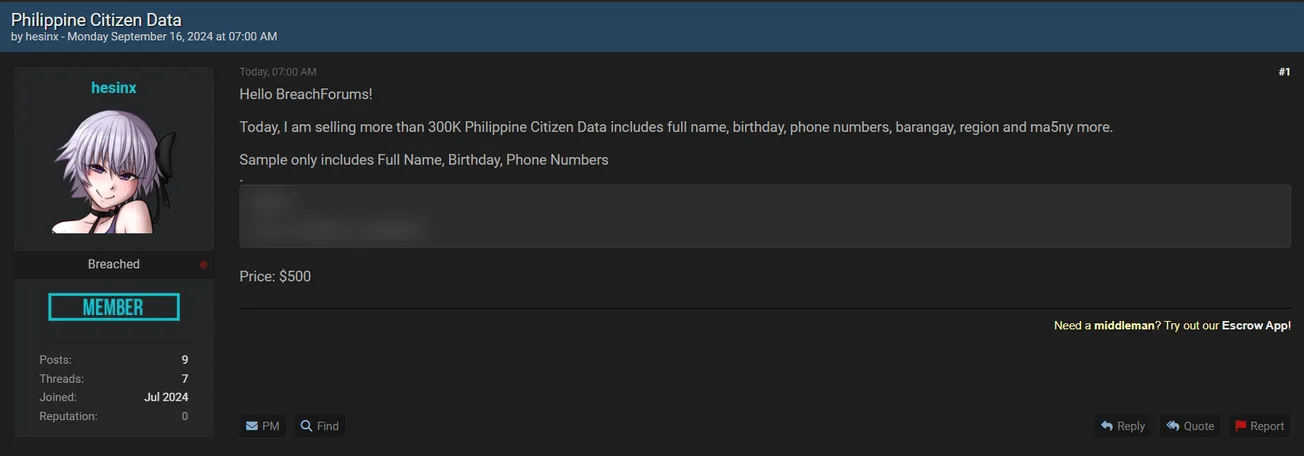
Task: Open the hesinx username above the avatar
Action: coord(114,88)
